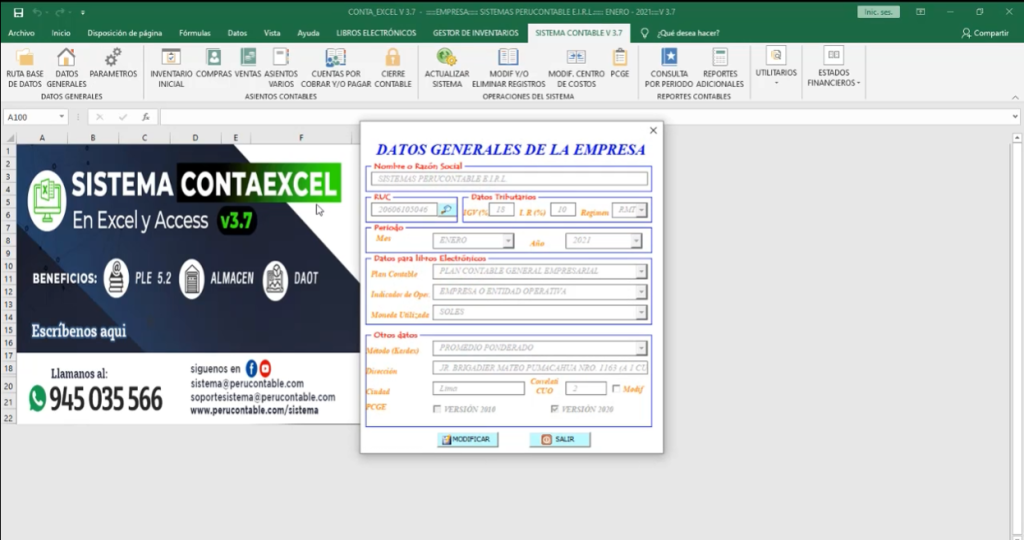Open the Año dropdown showing 2021
The height and width of the screenshot is (540, 1024).
[x=635, y=241]
